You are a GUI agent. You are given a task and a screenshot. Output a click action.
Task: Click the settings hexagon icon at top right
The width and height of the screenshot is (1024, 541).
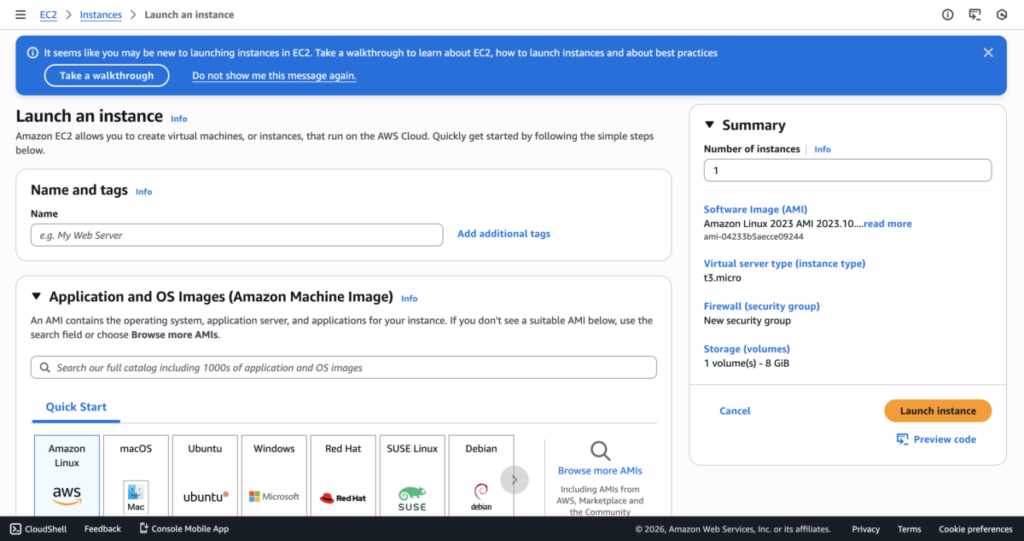(1001, 15)
